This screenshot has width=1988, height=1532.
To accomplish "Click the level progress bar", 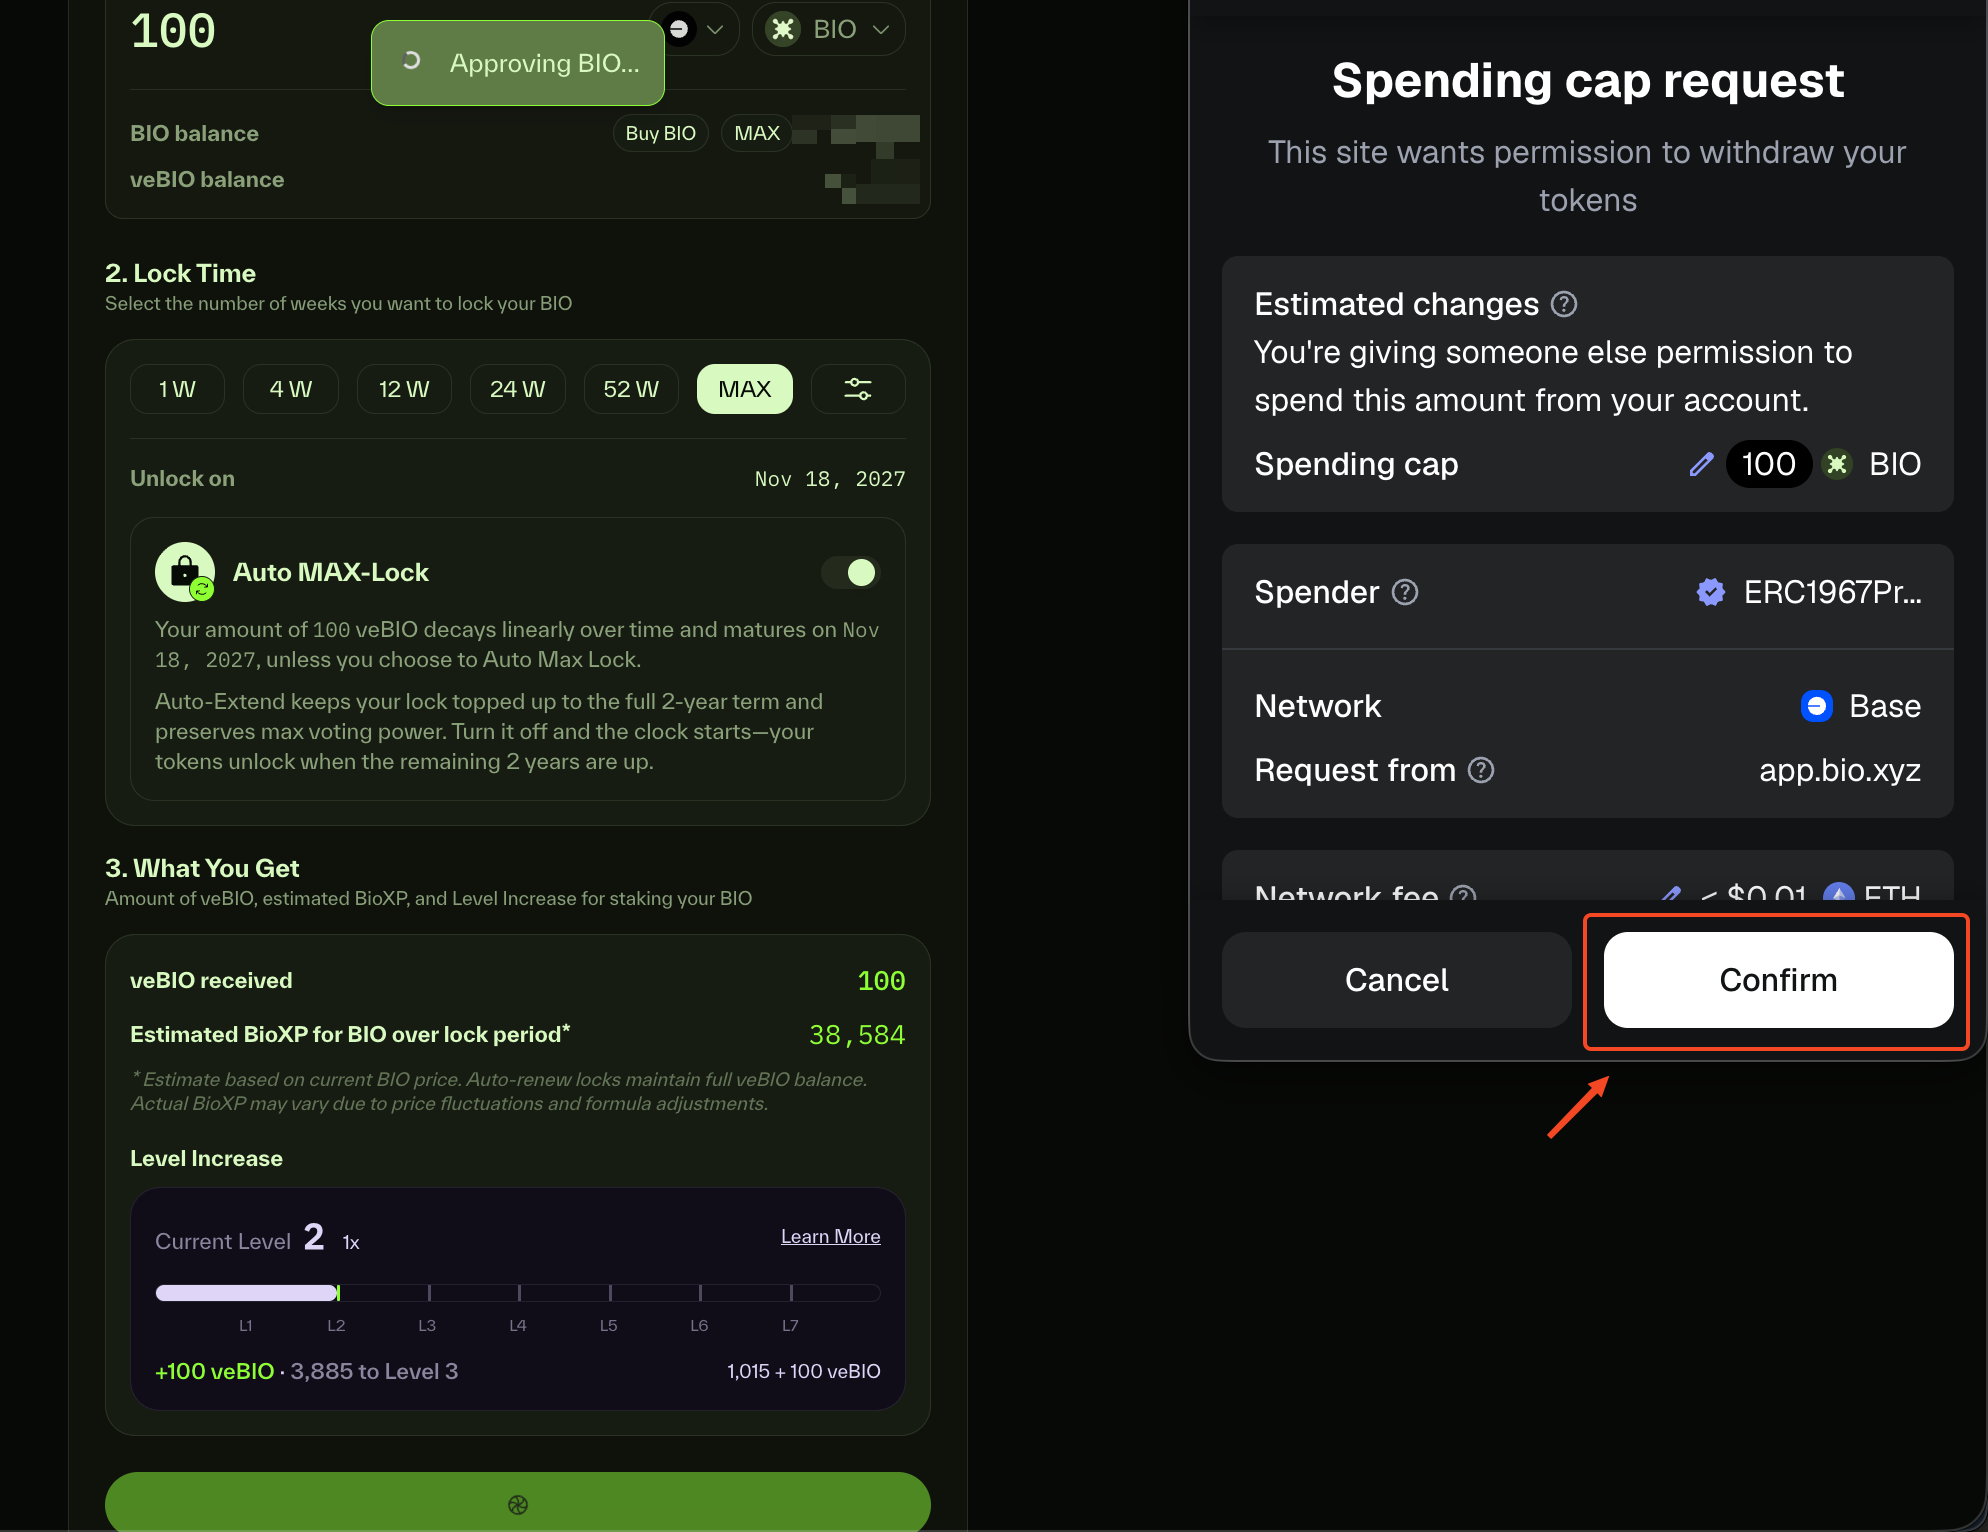I will (517, 1293).
